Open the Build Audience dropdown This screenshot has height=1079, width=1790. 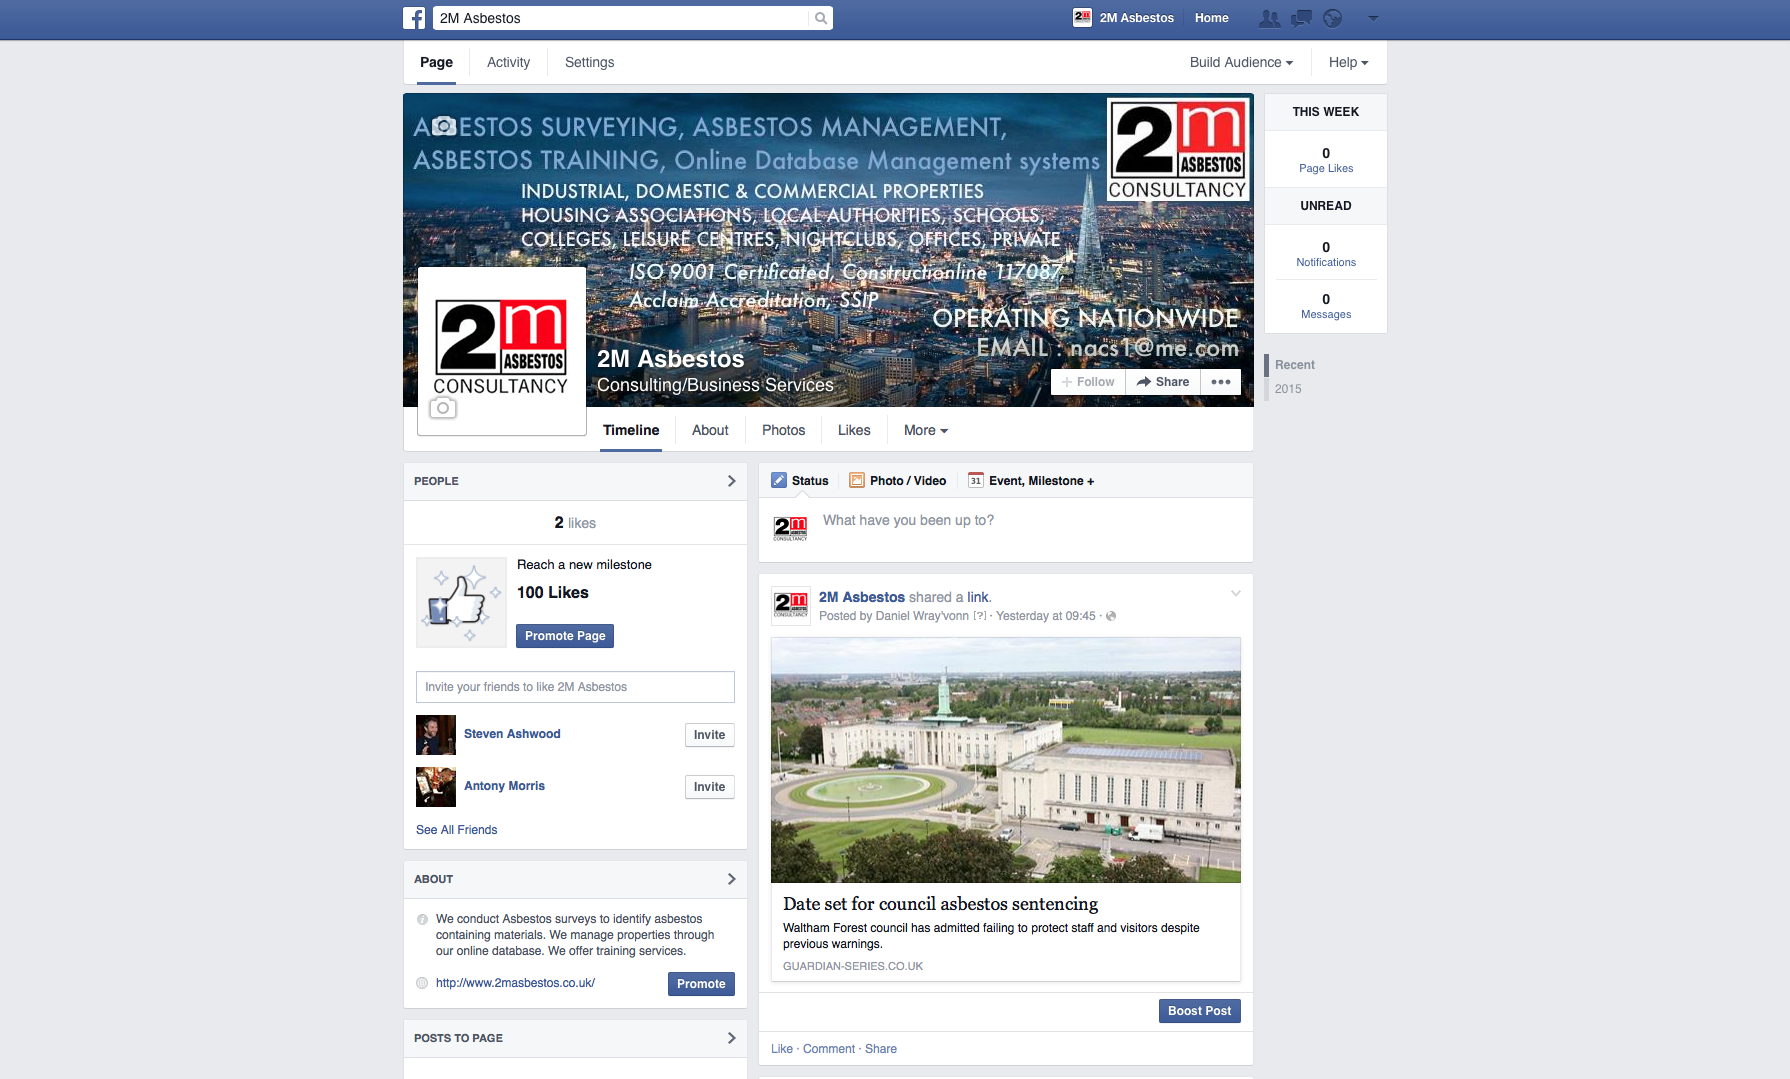pos(1241,62)
